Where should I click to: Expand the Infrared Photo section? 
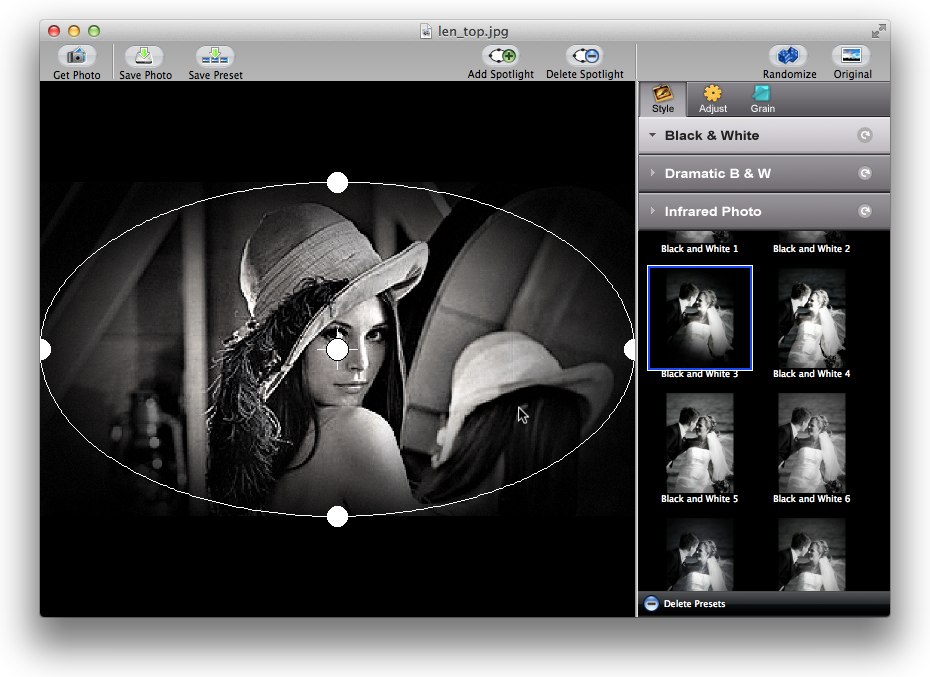coord(764,211)
